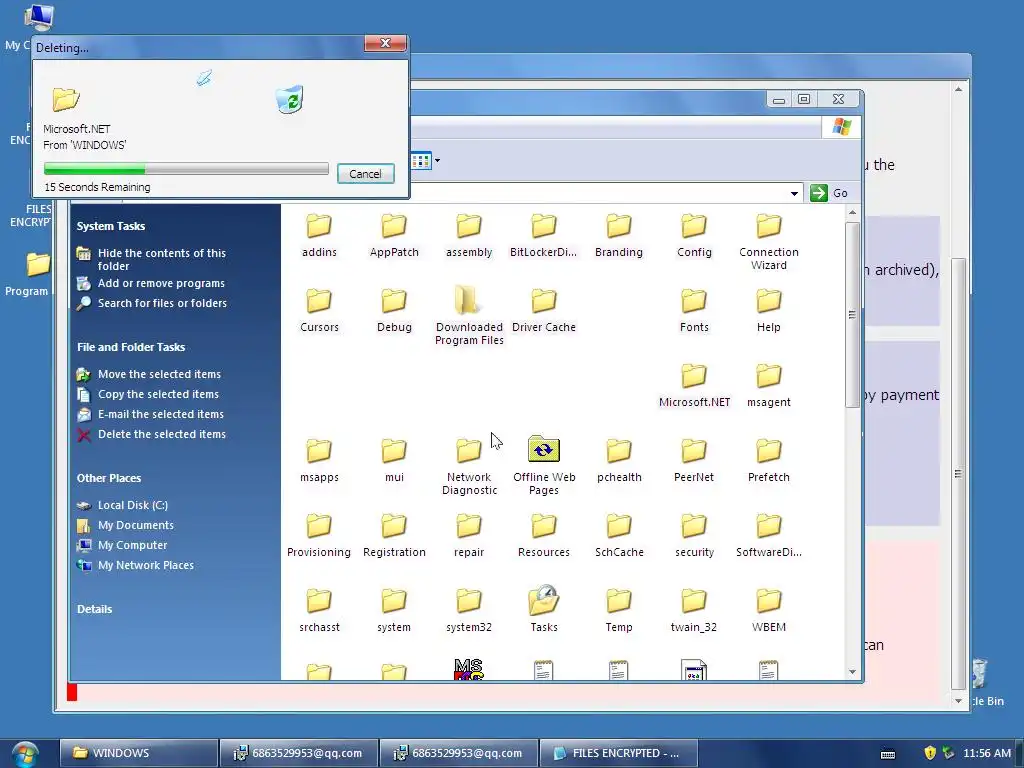Click Hide the contents of this folder

click(161, 259)
